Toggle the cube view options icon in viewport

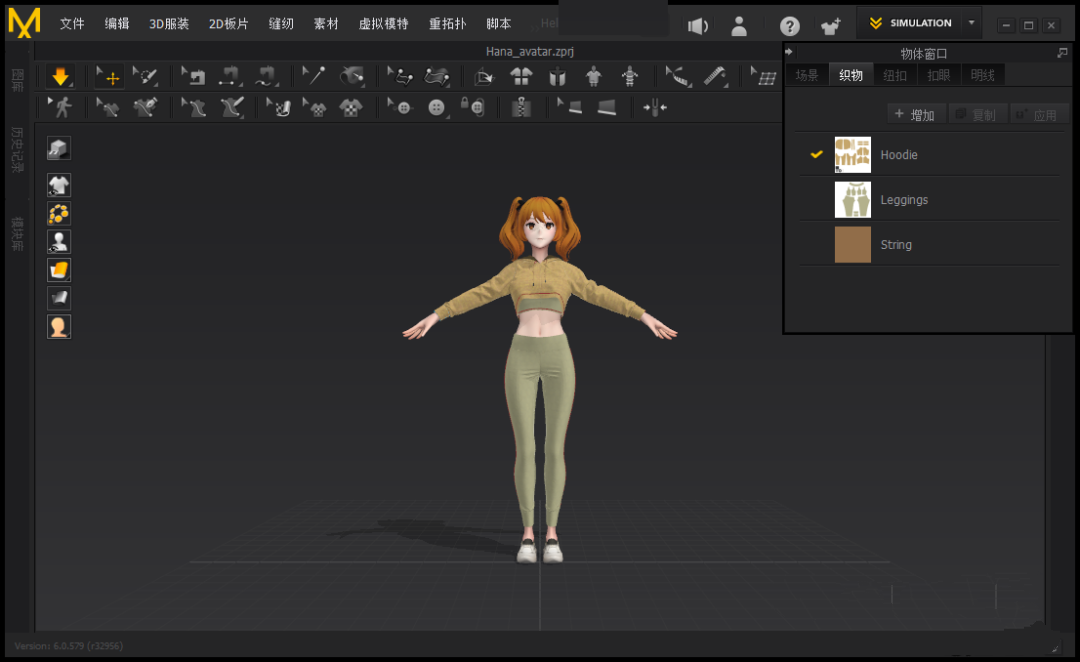pos(59,148)
